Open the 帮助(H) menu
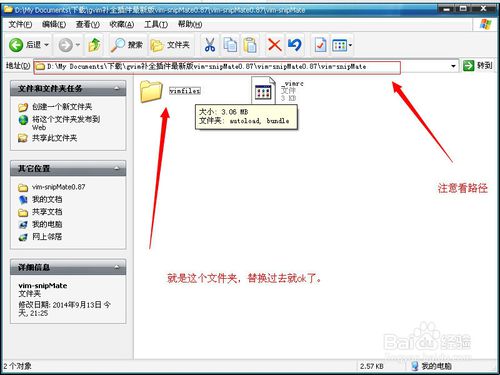The width and height of the screenshot is (500, 375). click(190, 24)
